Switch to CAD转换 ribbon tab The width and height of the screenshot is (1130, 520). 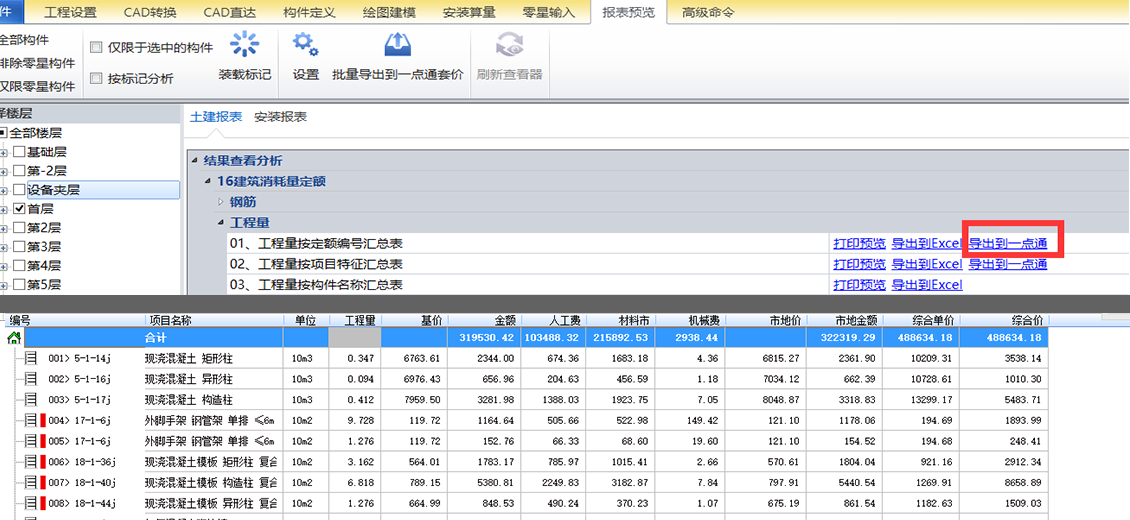(150, 12)
